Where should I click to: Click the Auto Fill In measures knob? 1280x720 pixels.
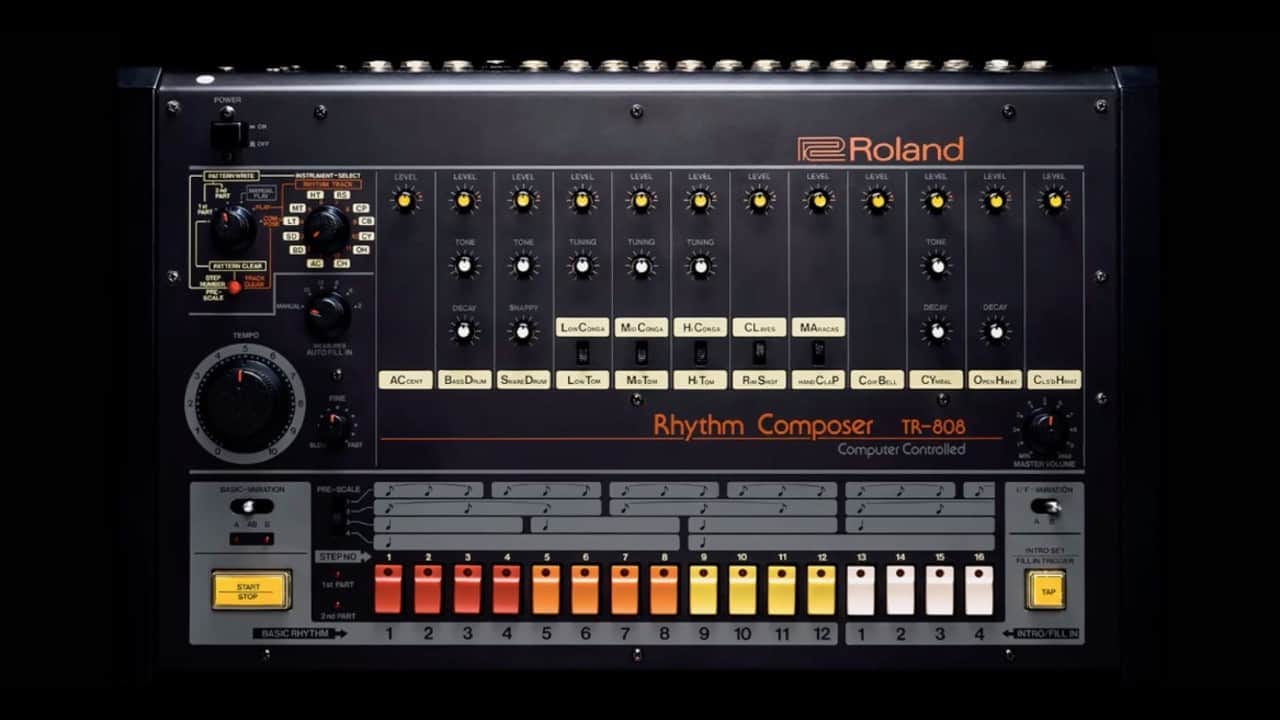(327, 314)
